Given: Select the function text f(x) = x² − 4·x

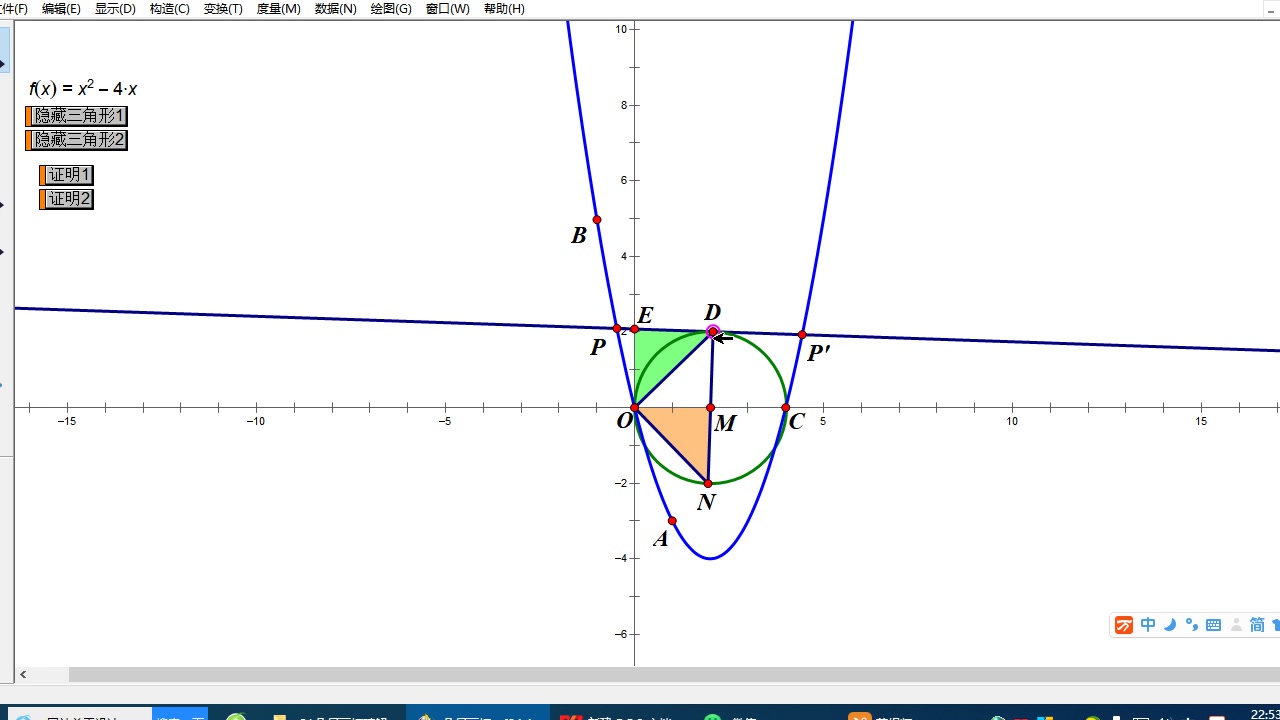Looking at the screenshot, I should tap(83, 88).
